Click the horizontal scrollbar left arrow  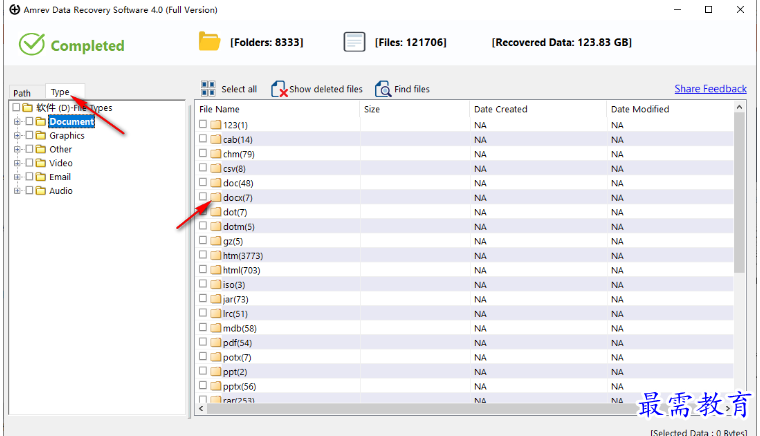[x=201, y=408]
